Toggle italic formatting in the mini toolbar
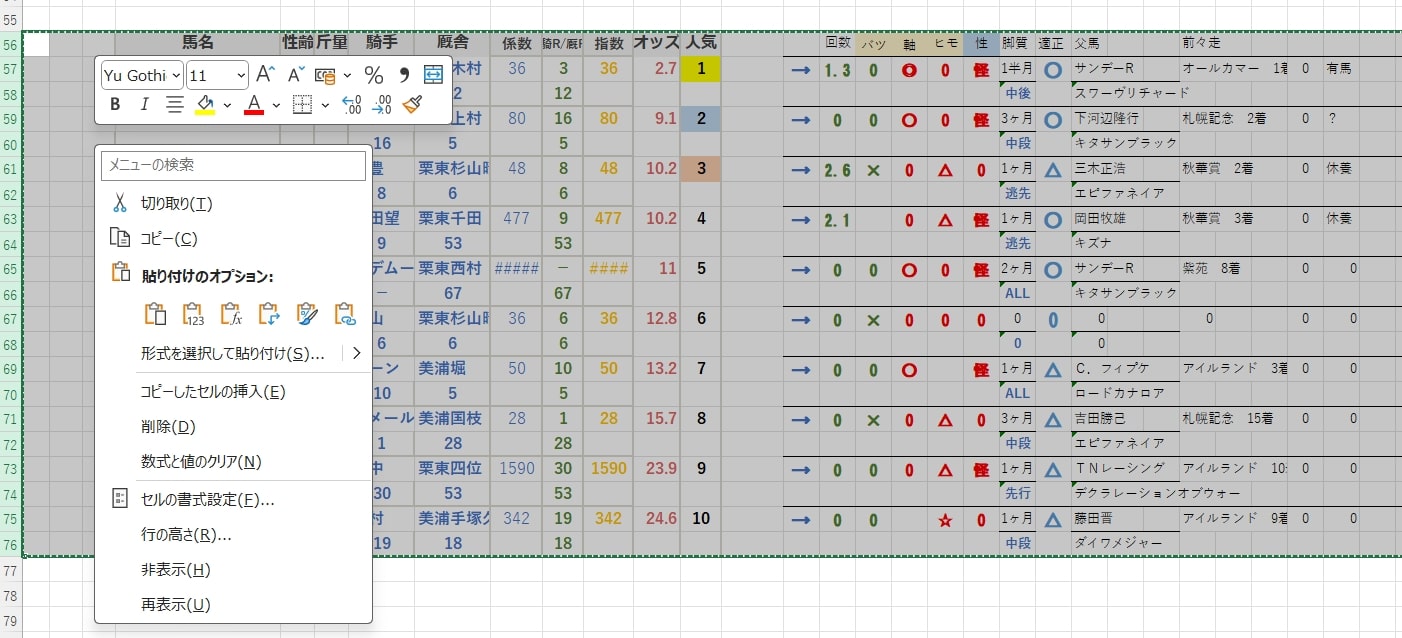 click(x=145, y=103)
